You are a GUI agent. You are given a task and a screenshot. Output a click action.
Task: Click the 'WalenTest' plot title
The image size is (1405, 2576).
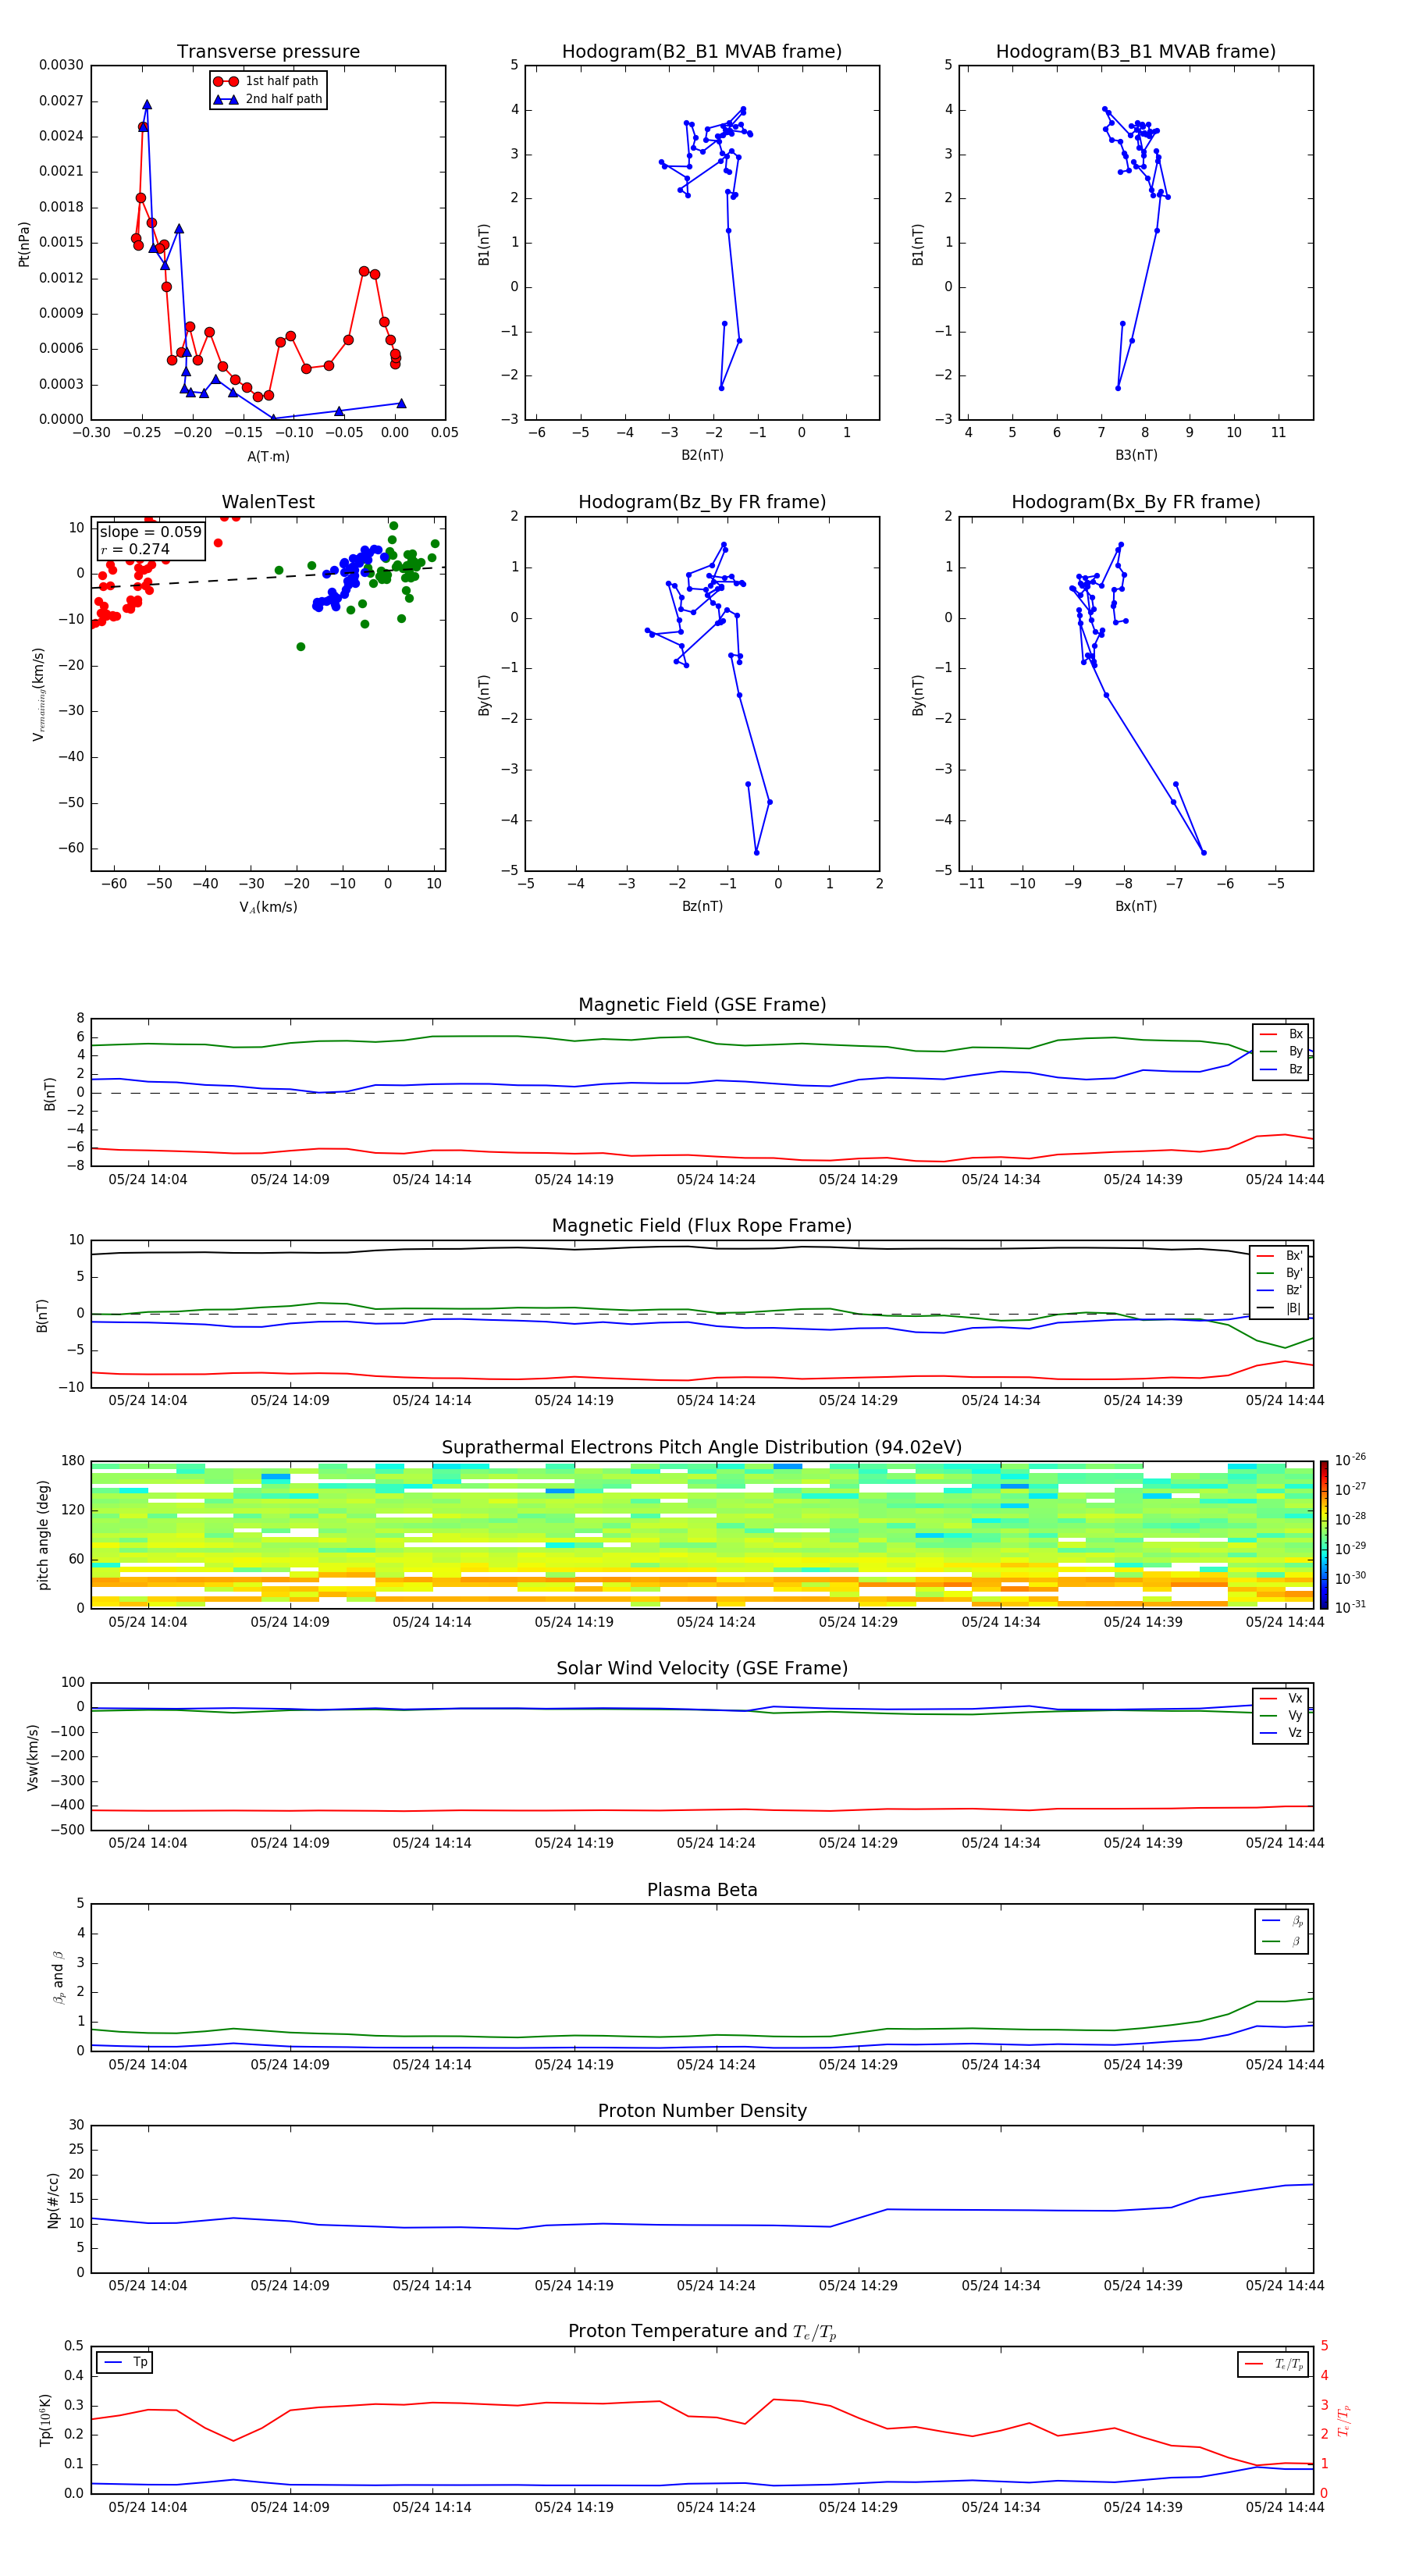click(x=268, y=502)
